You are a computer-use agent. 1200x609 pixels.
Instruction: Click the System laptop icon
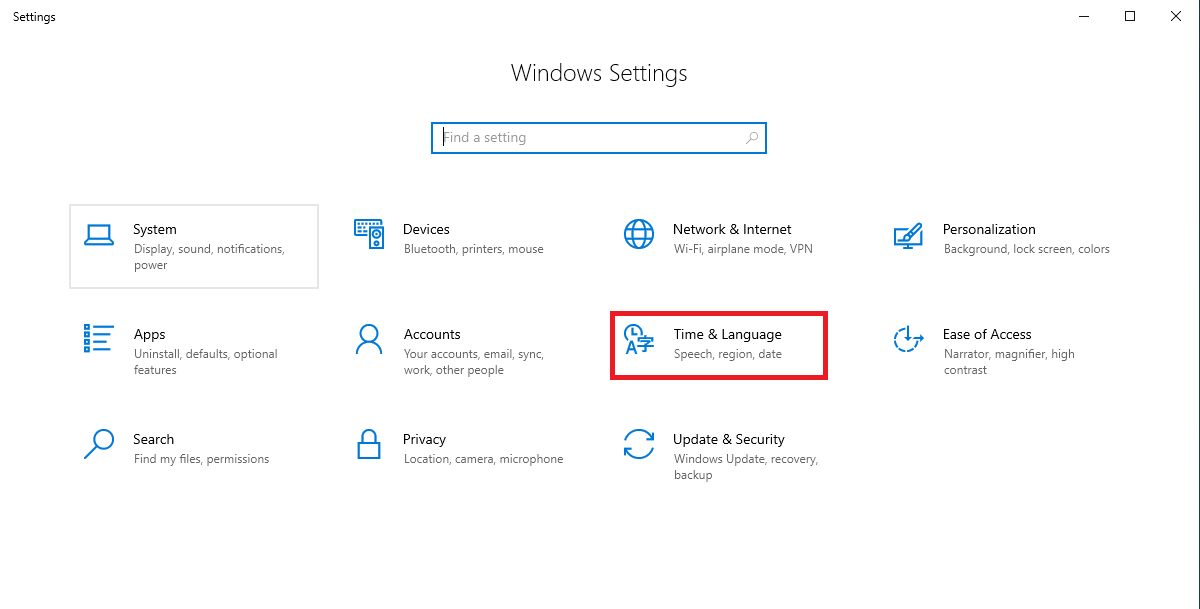tap(99, 235)
